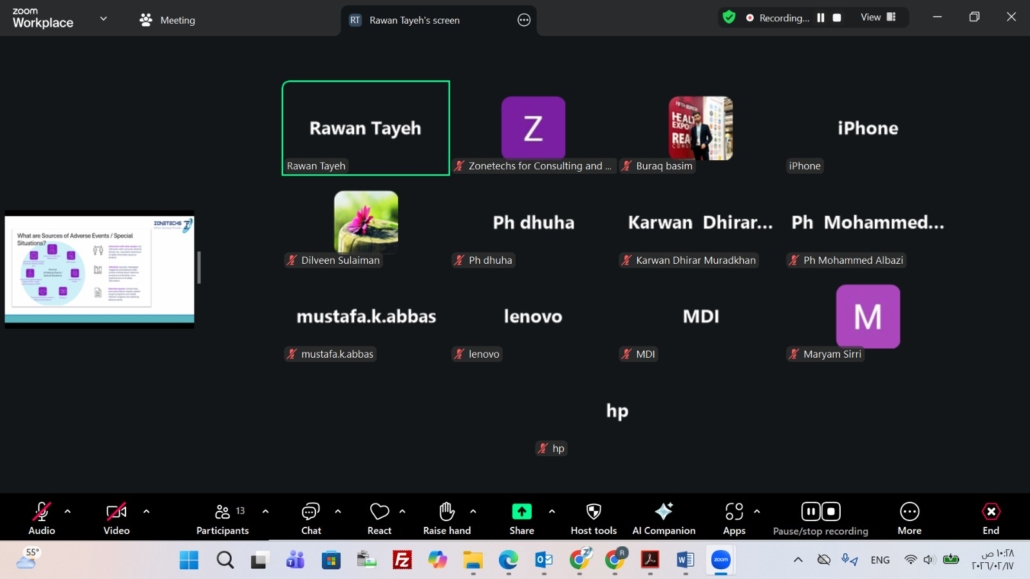Open Adobe Acrobat from the taskbar

point(650,560)
